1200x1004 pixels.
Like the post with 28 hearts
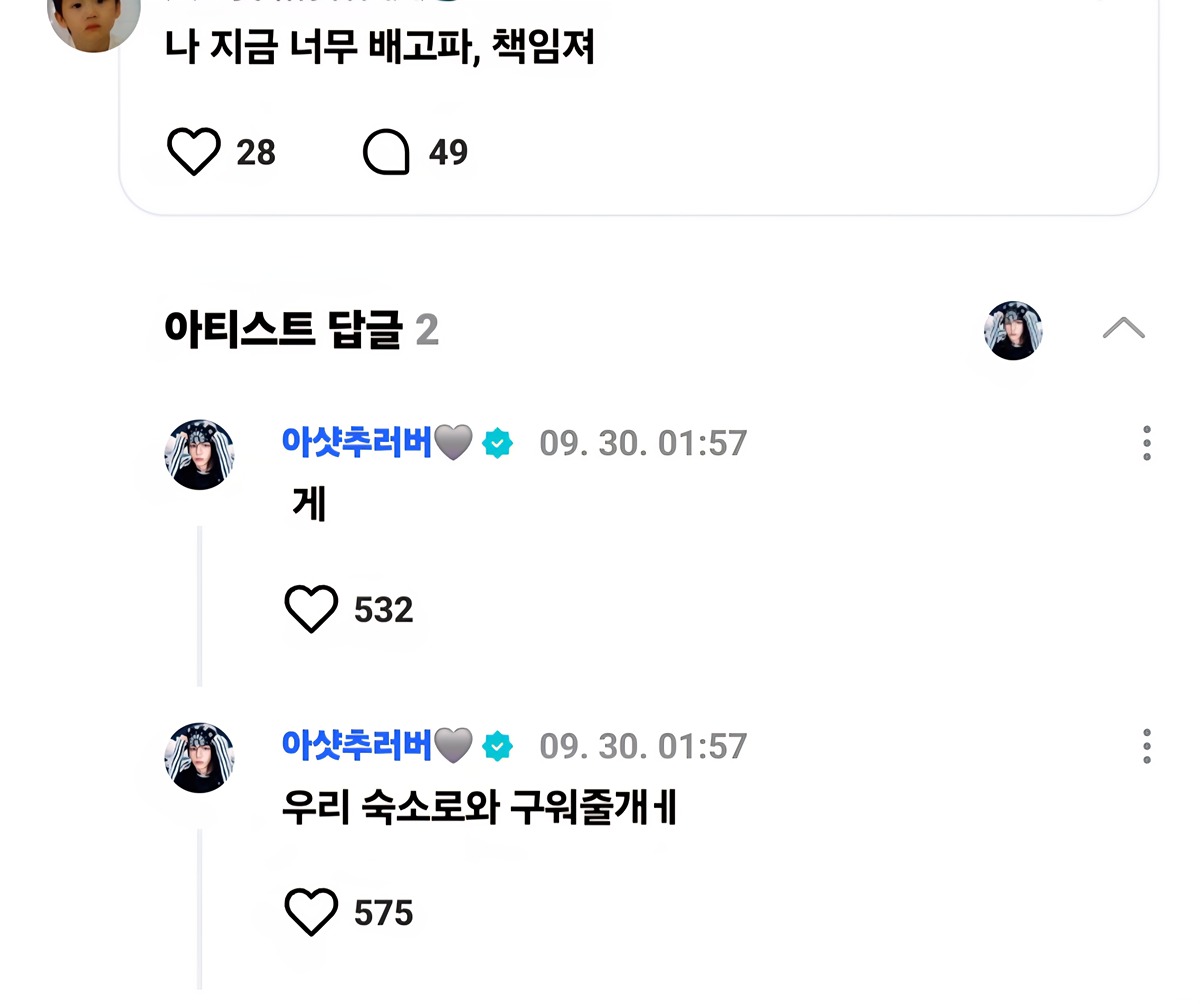[193, 153]
